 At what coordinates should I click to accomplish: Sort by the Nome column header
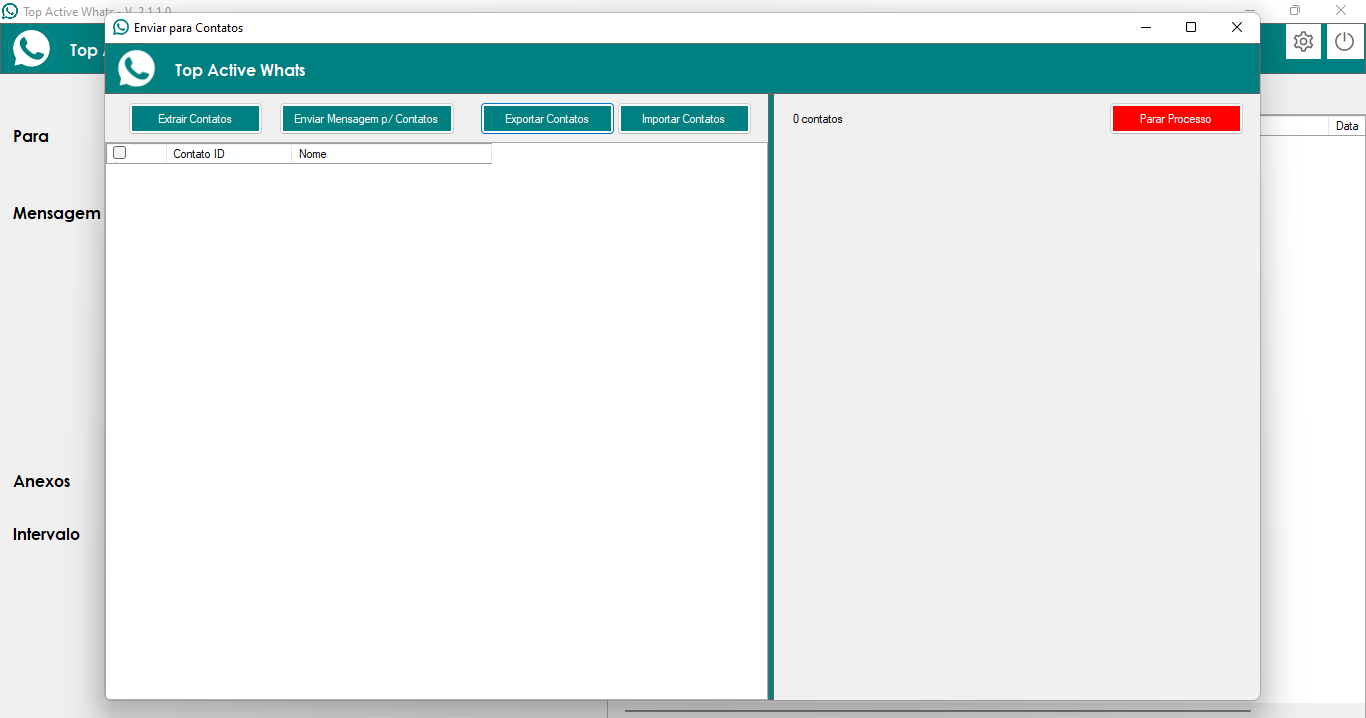click(x=391, y=154)
